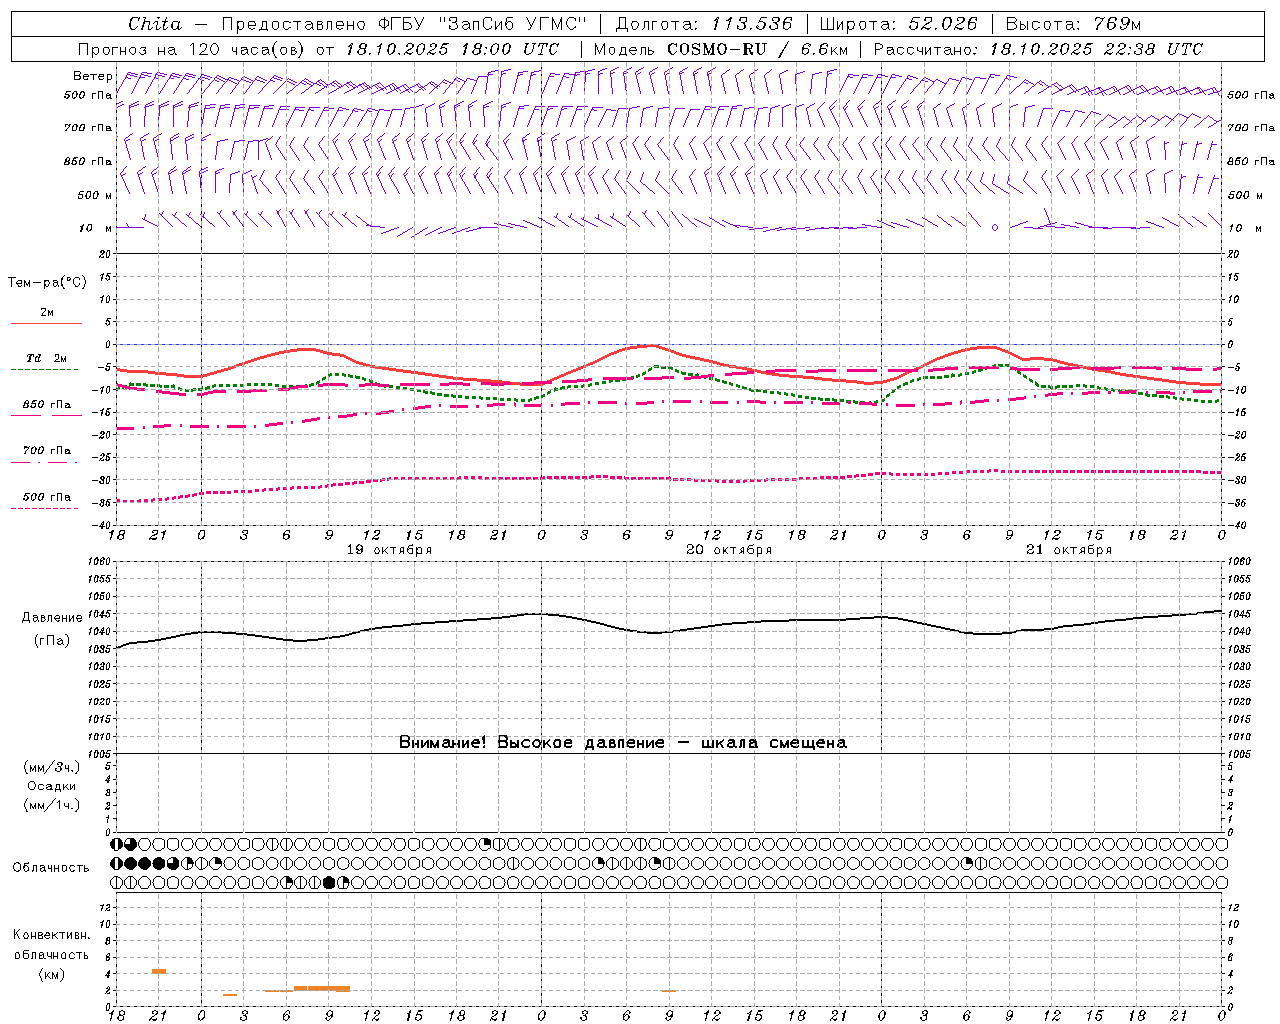Click the "Ветер" wind panel label
This screenshot has height=1024, width=1280.
[92, 76]
